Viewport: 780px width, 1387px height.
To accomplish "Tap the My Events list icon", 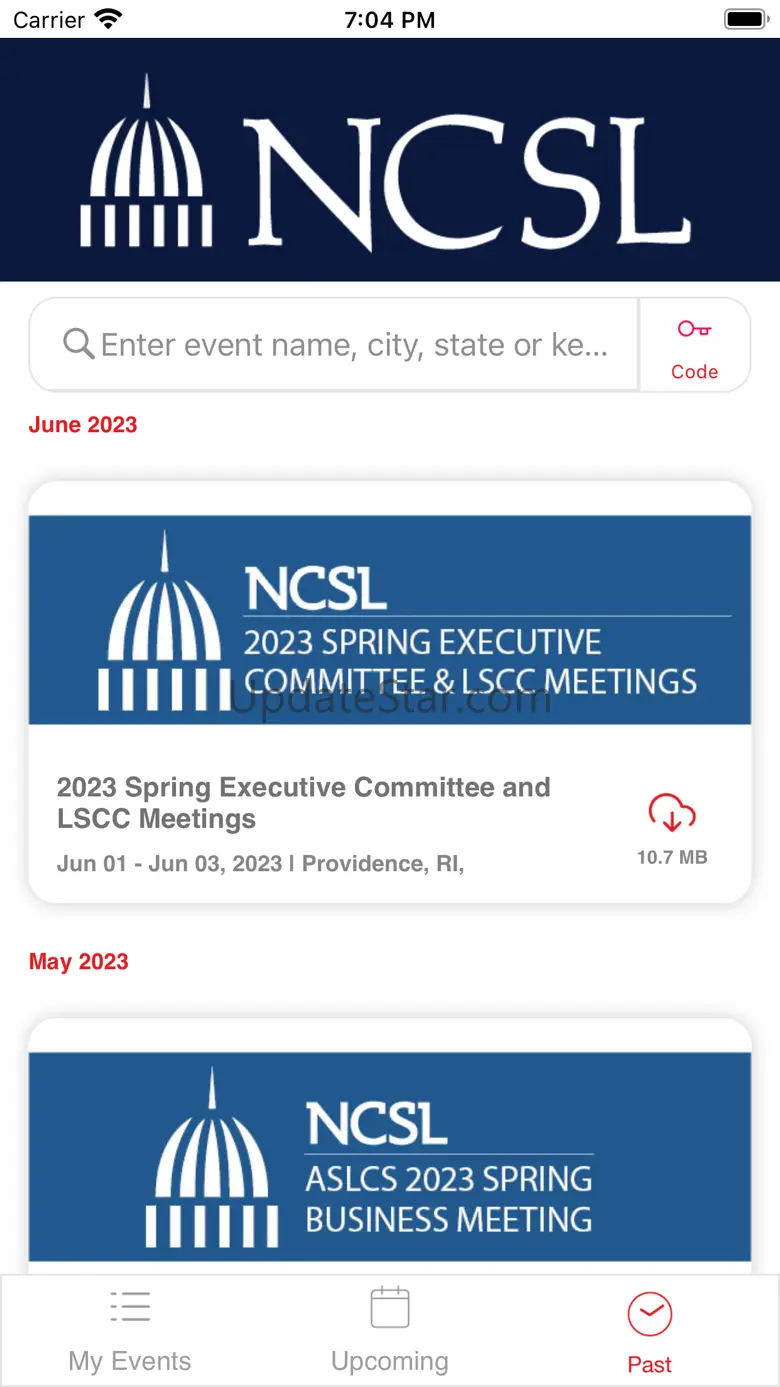I will tap(130, 1307).
